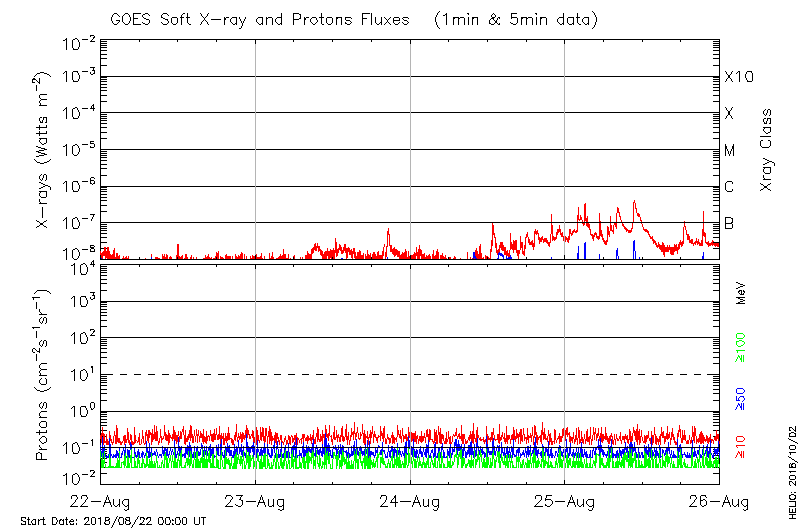Select the 22-Aug date tick label
The image size is (800, 530).
[x=100, y=500]
